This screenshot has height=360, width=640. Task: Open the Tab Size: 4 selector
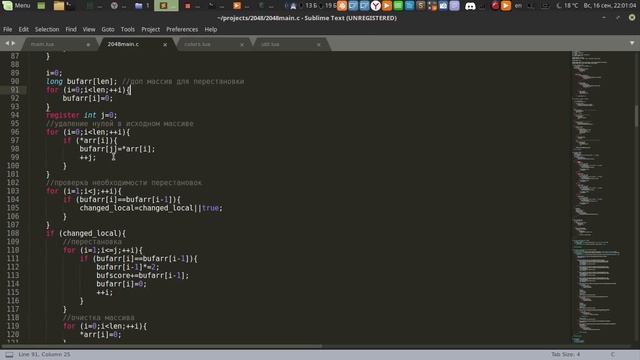click(x=565, y=354)
